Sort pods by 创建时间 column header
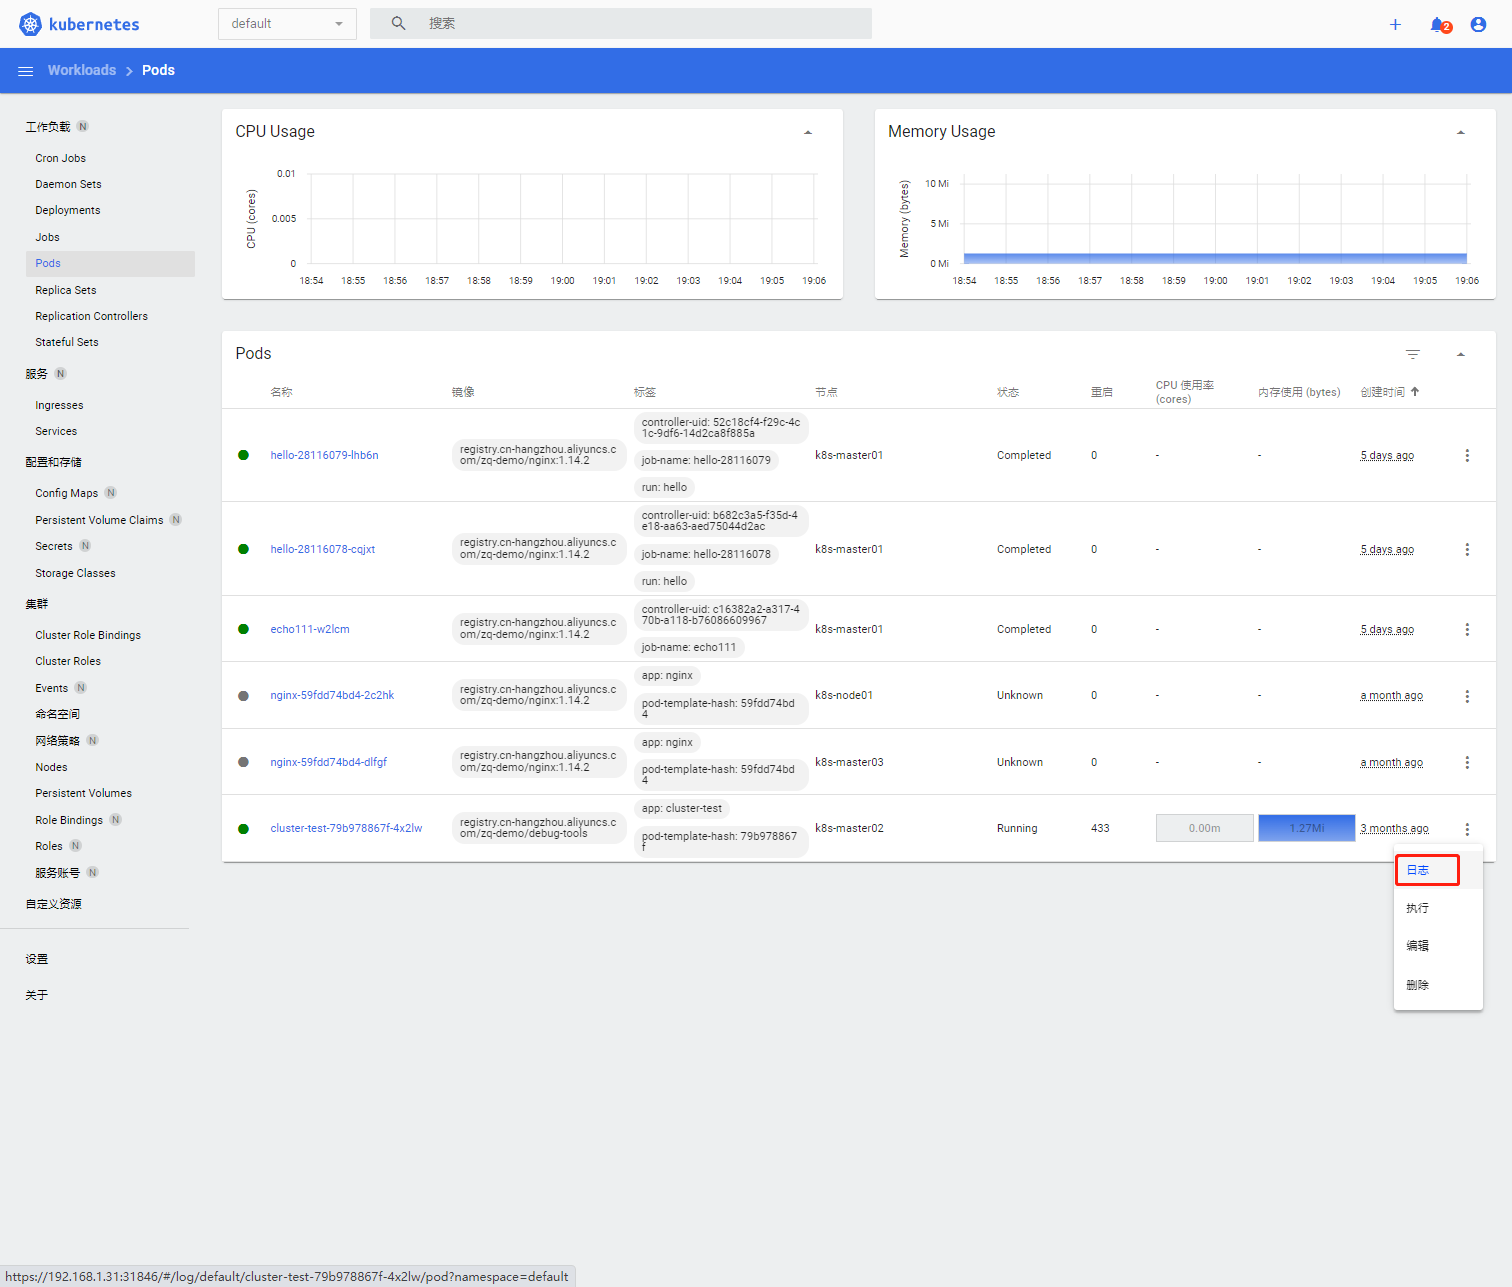Image resolution: width=1512 pixels, height=1287 pixels. pos(1383,392)
